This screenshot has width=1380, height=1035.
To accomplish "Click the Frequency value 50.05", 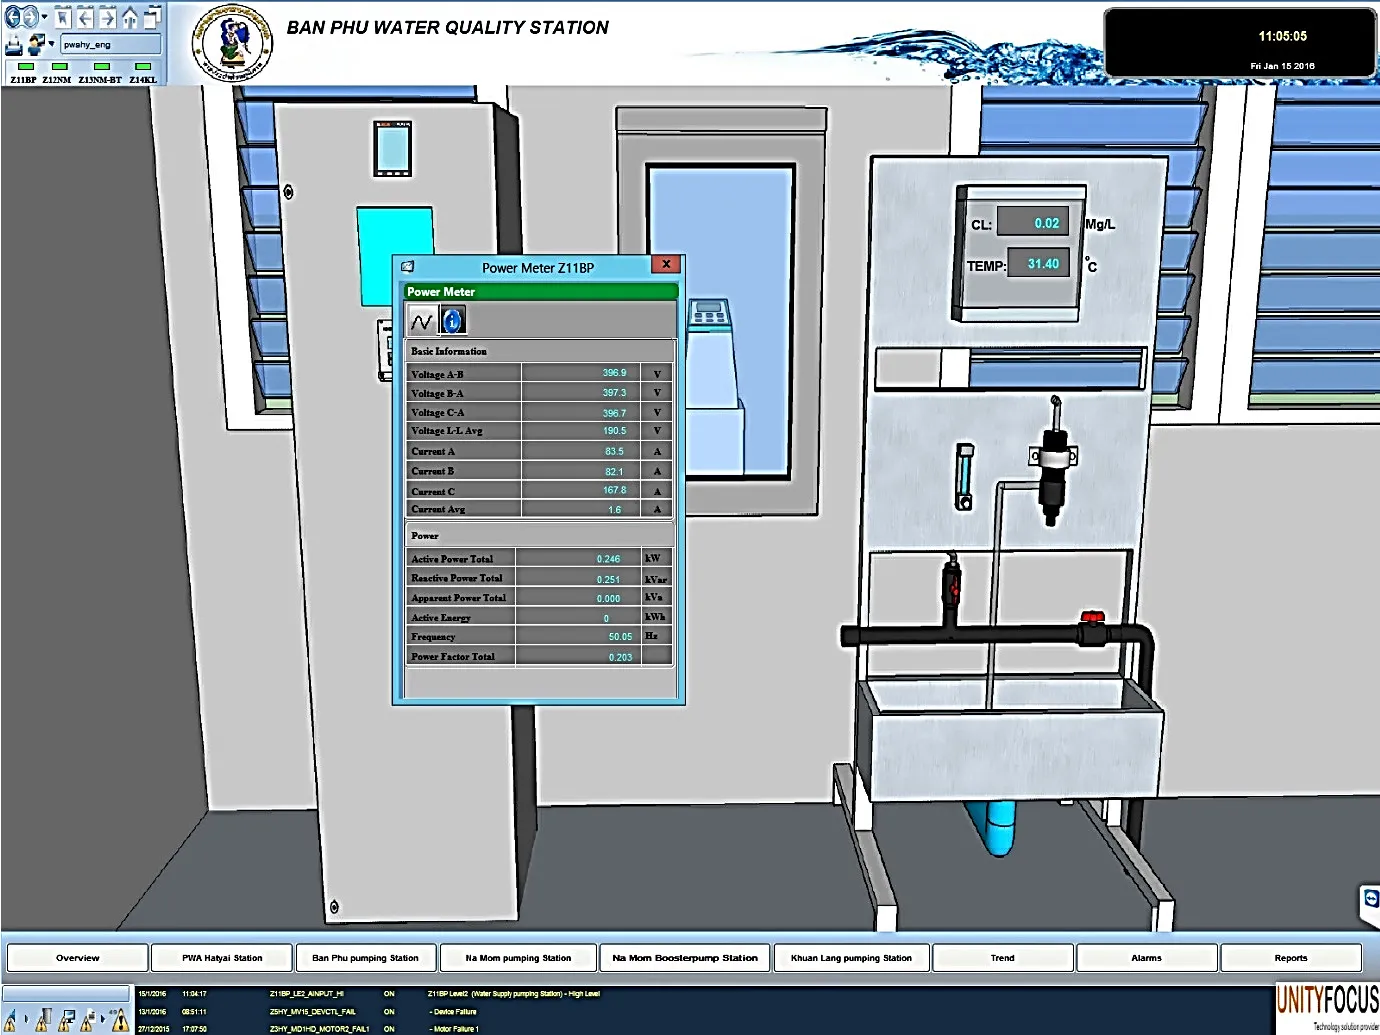I will click(x=620, y=637).
